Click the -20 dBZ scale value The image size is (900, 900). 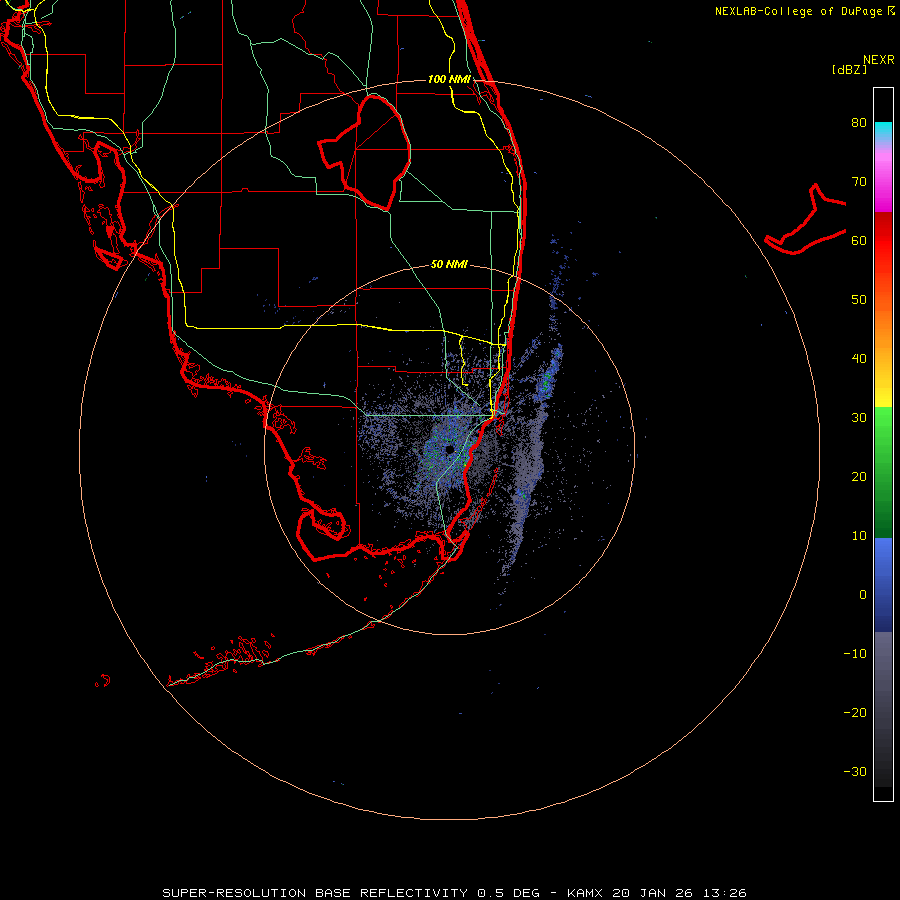[x=855, y=713]
